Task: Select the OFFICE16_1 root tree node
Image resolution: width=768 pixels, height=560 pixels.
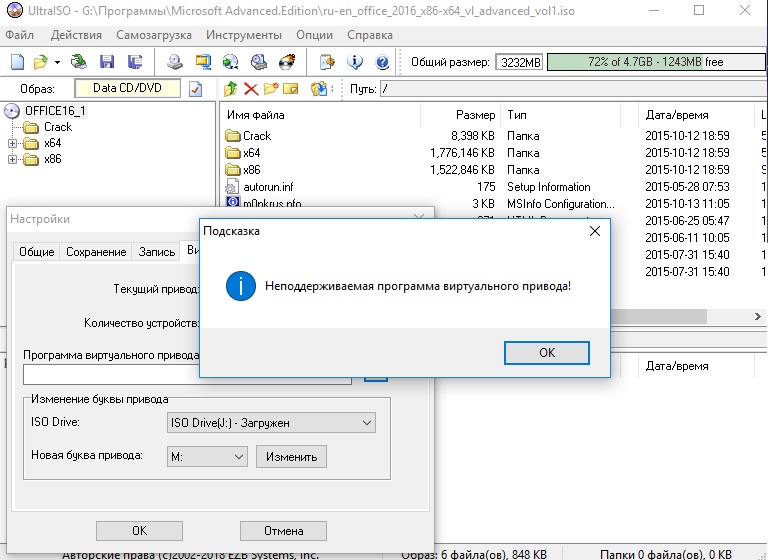Action: tap(55, 111)
